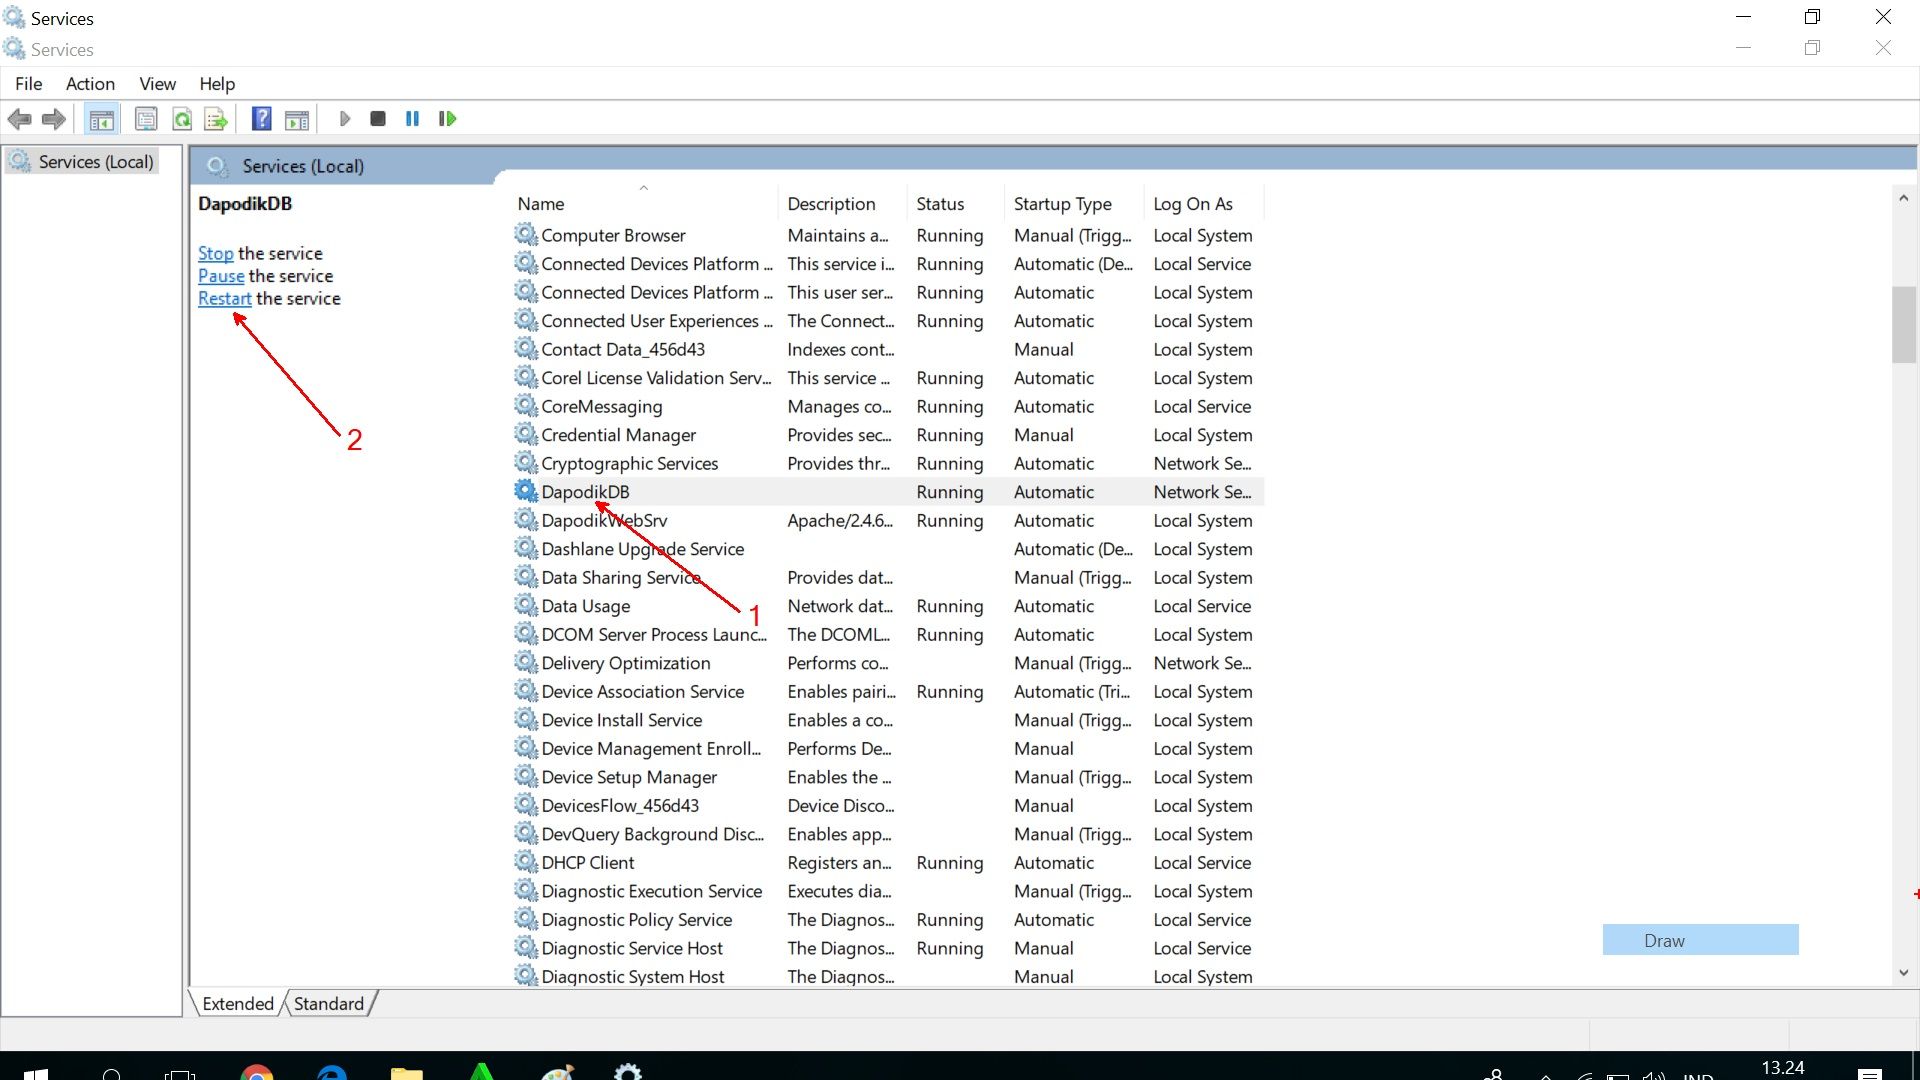Open the File menu
The height and width of the screenshot is (1080, 1920).
coord(28,84)
